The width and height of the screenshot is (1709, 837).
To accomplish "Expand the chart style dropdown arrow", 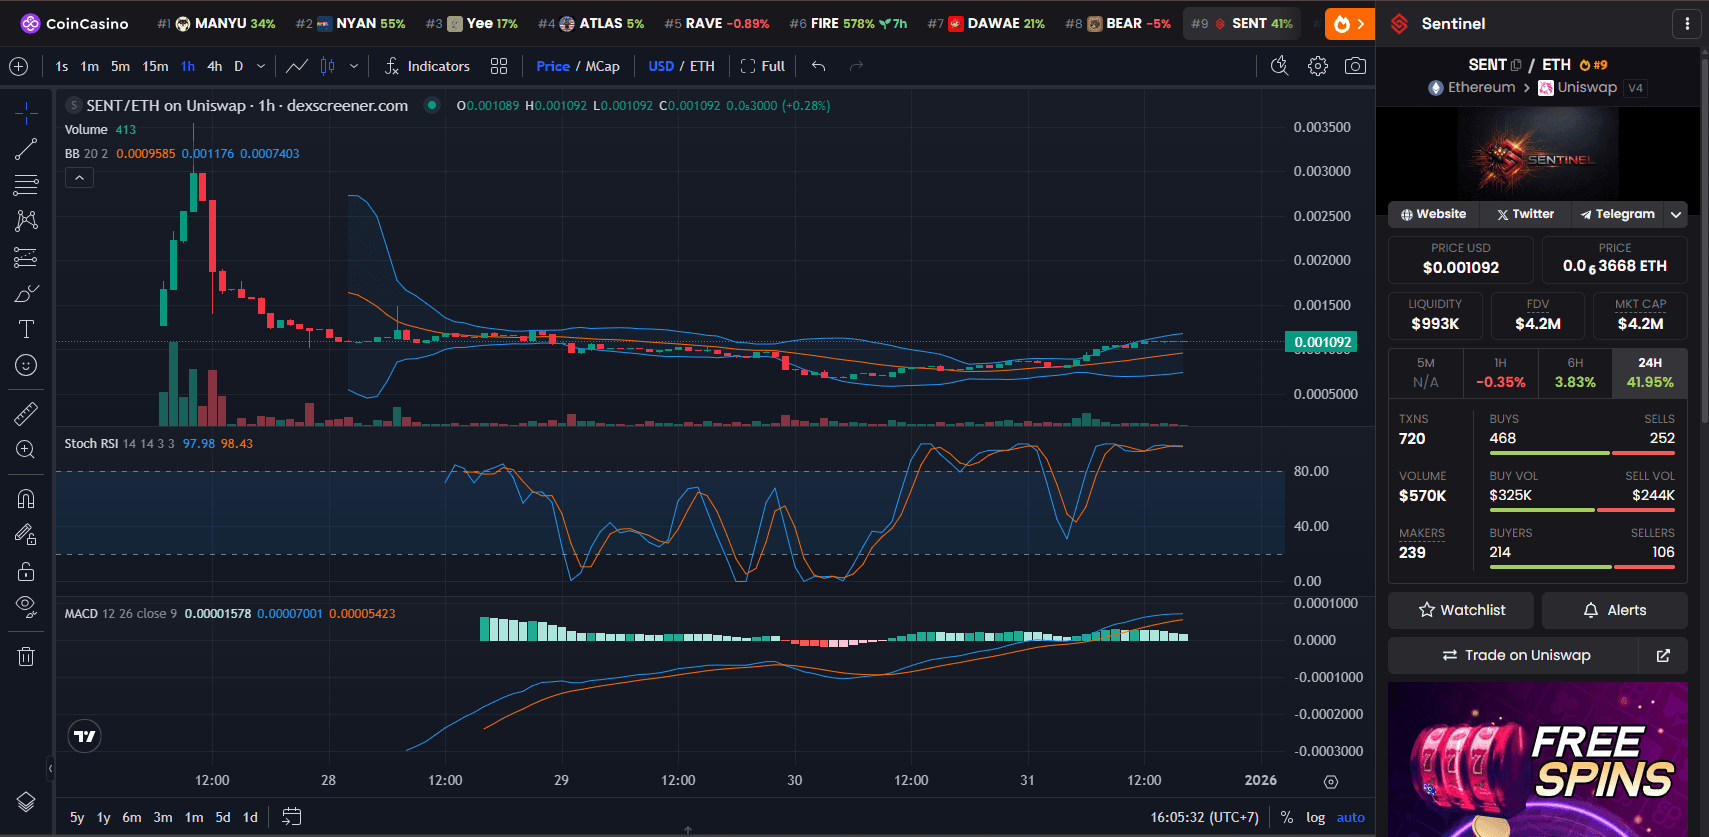I will pyautogui.click(x=354, y=66).
